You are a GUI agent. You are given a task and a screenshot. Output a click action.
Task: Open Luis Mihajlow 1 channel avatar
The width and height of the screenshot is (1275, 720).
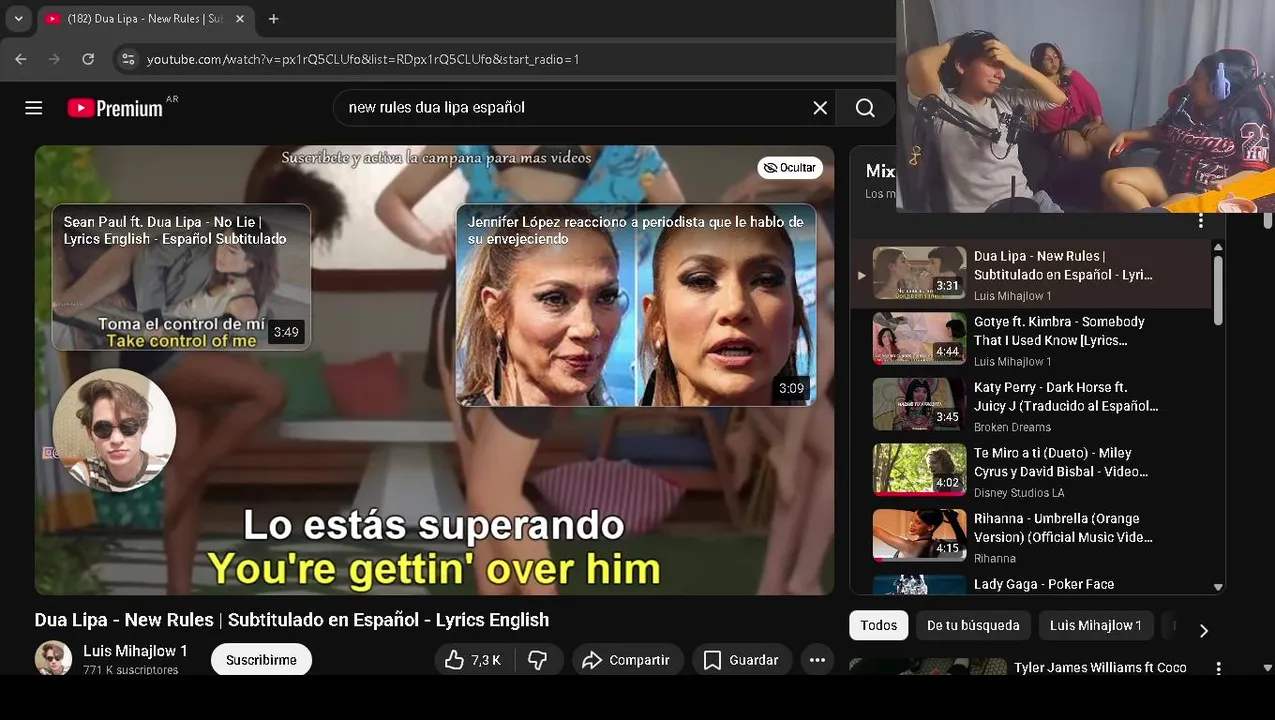[53, 659]
